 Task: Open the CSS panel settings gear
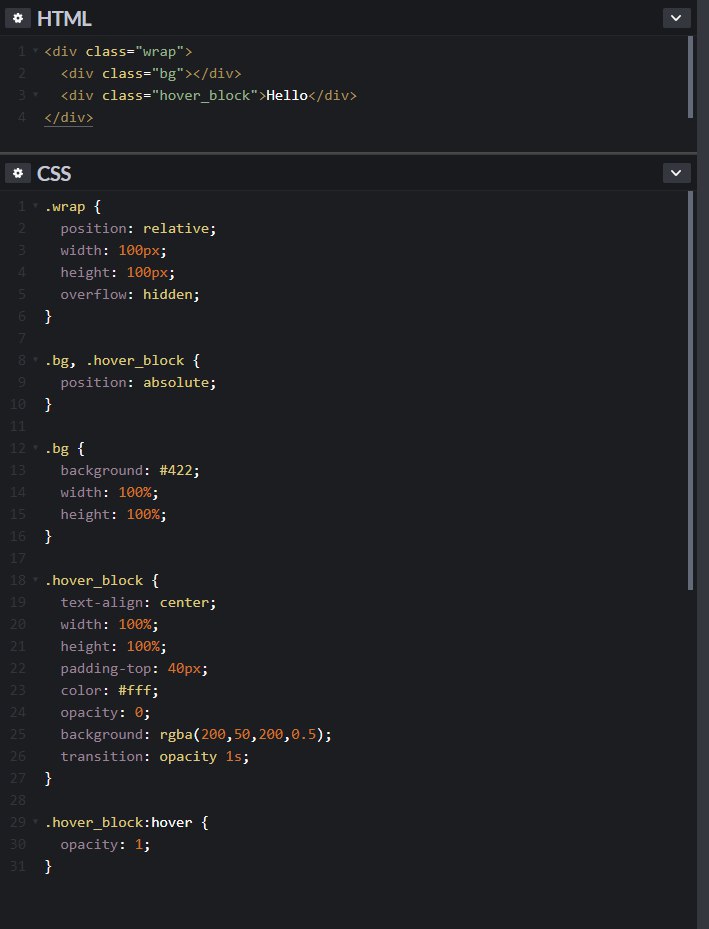tap(18, 173)
